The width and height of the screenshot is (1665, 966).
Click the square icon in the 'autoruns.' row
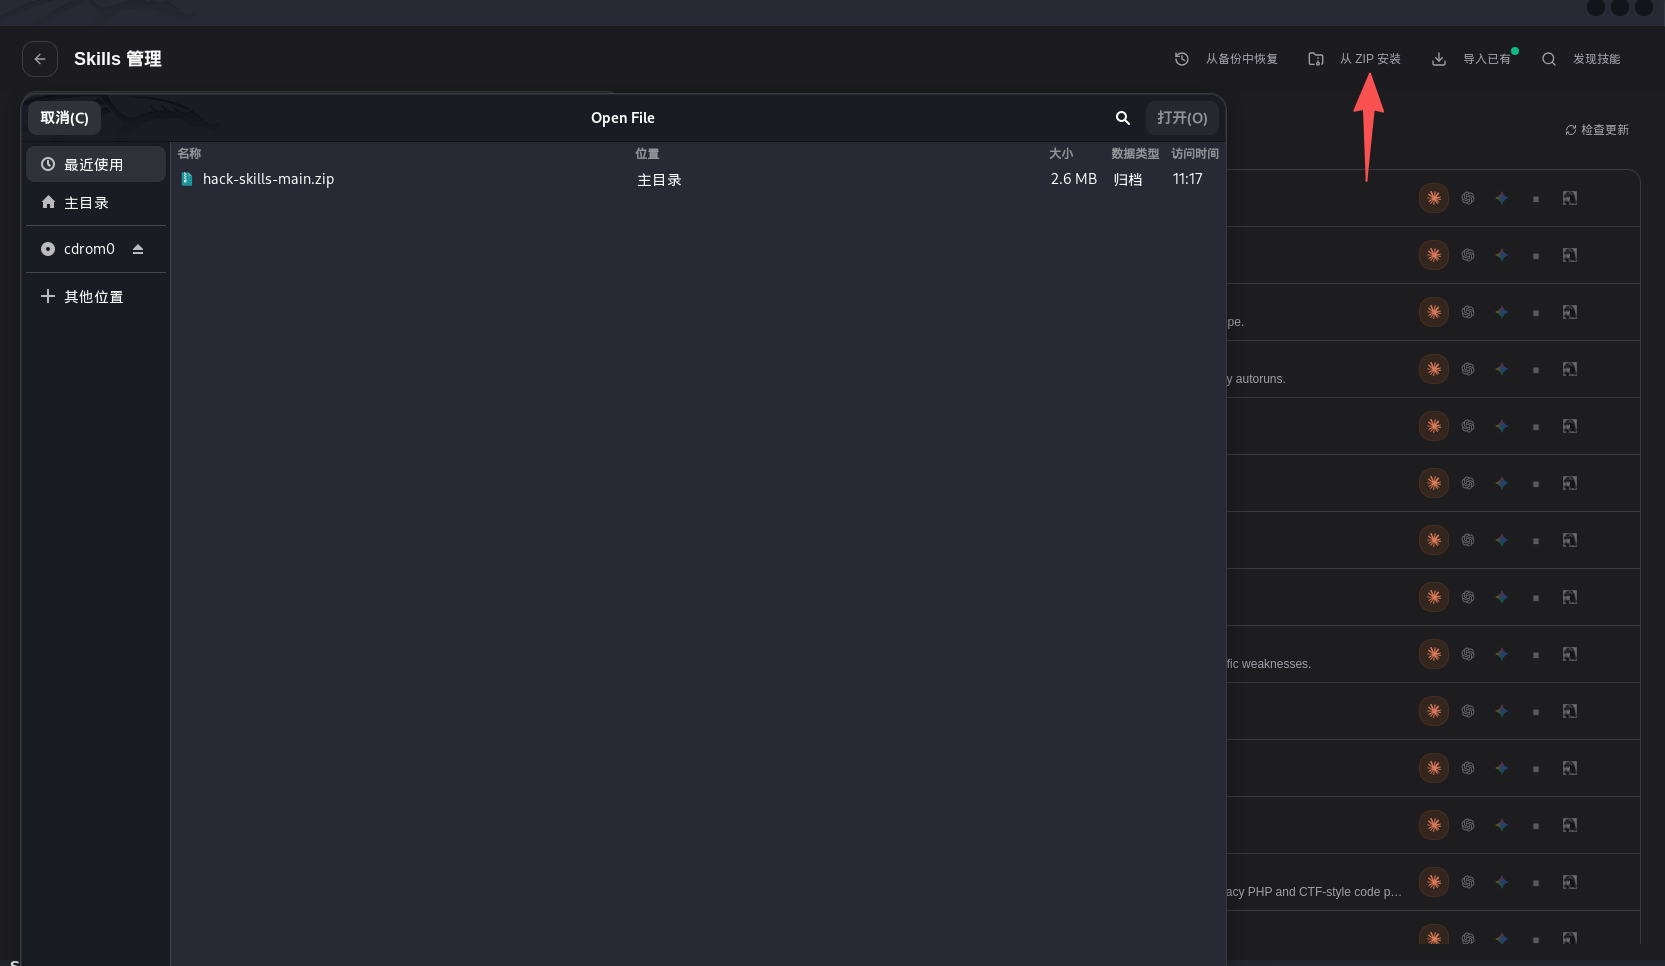(x=1536, y=370)
